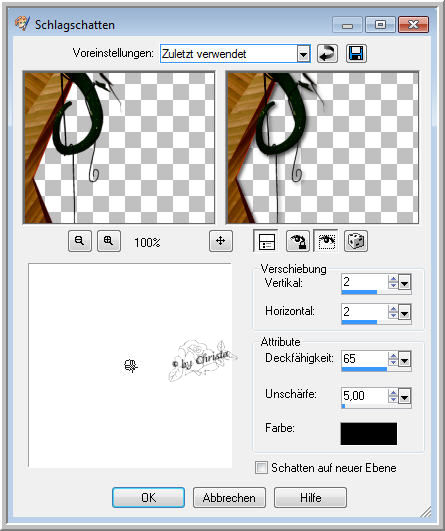Toggle auto proof eye with lock
This screenshot has width=445, height=531.
(x=298, y=241)
